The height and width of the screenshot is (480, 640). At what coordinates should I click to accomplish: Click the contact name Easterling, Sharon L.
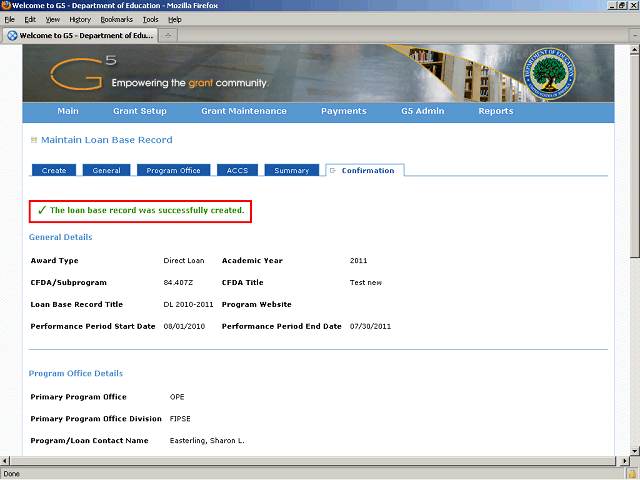pos(207,441)
